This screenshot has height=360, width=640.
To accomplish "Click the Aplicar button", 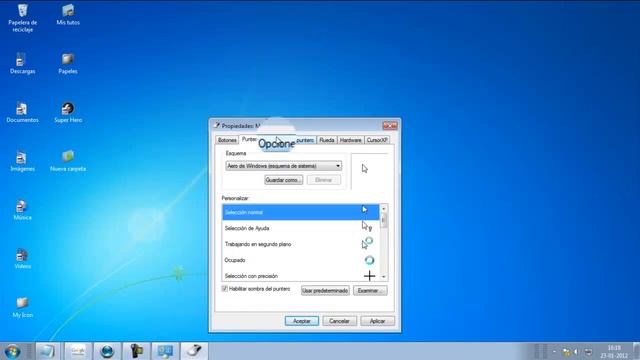I will 377,321.
